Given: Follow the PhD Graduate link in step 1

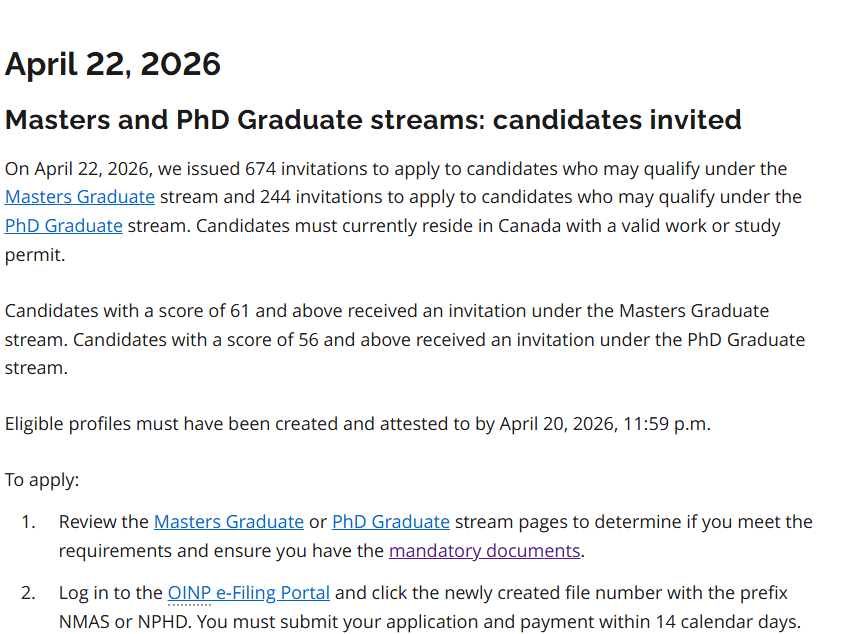Looking at the screenshot, I should (391, 522).
